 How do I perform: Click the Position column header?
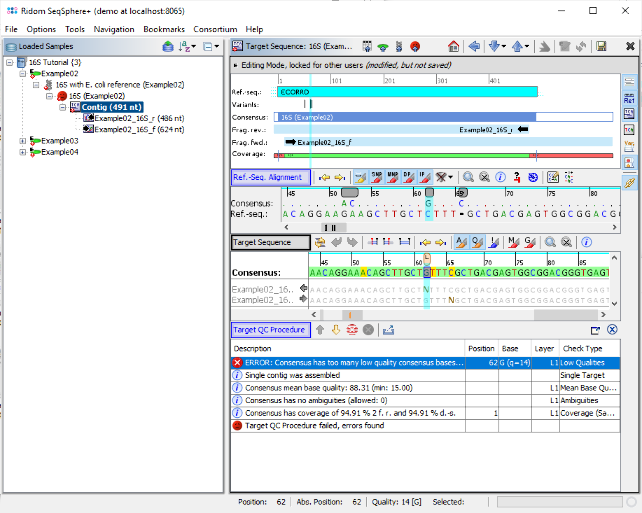tap(482, 349)
